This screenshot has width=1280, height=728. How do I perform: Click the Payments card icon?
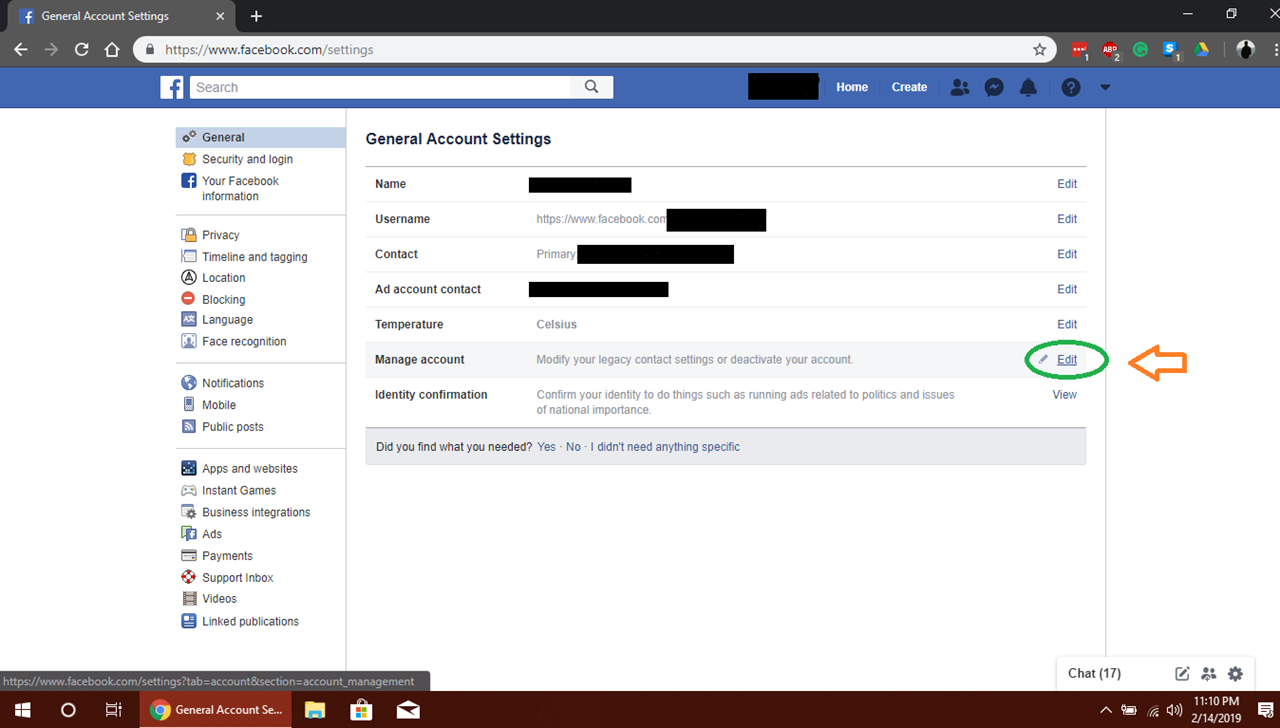(x=189, y=555)
